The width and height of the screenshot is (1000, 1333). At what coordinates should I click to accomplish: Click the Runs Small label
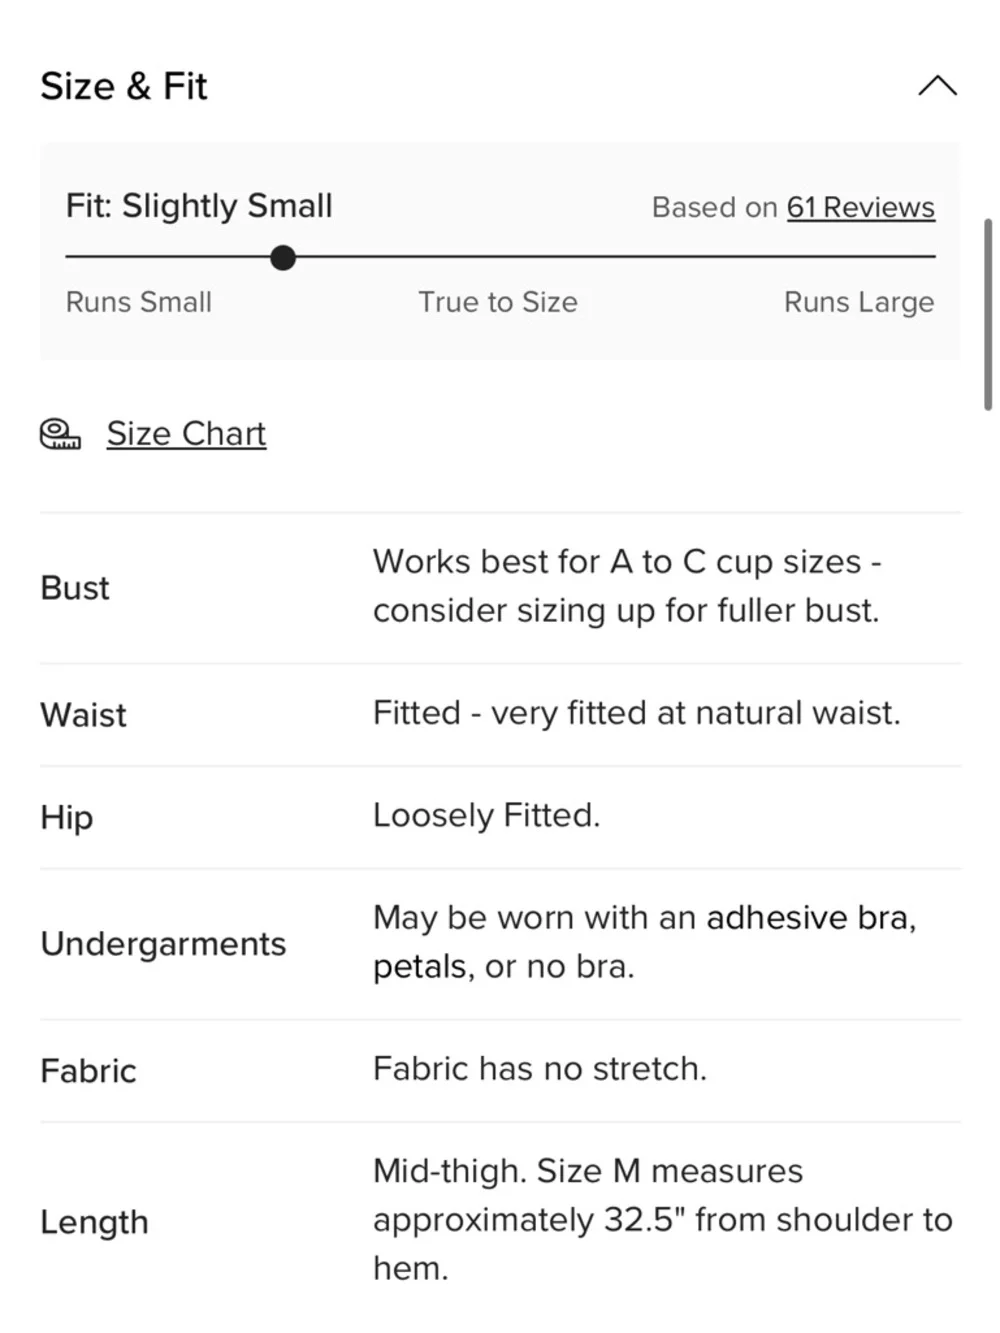[x=138, y=302]
